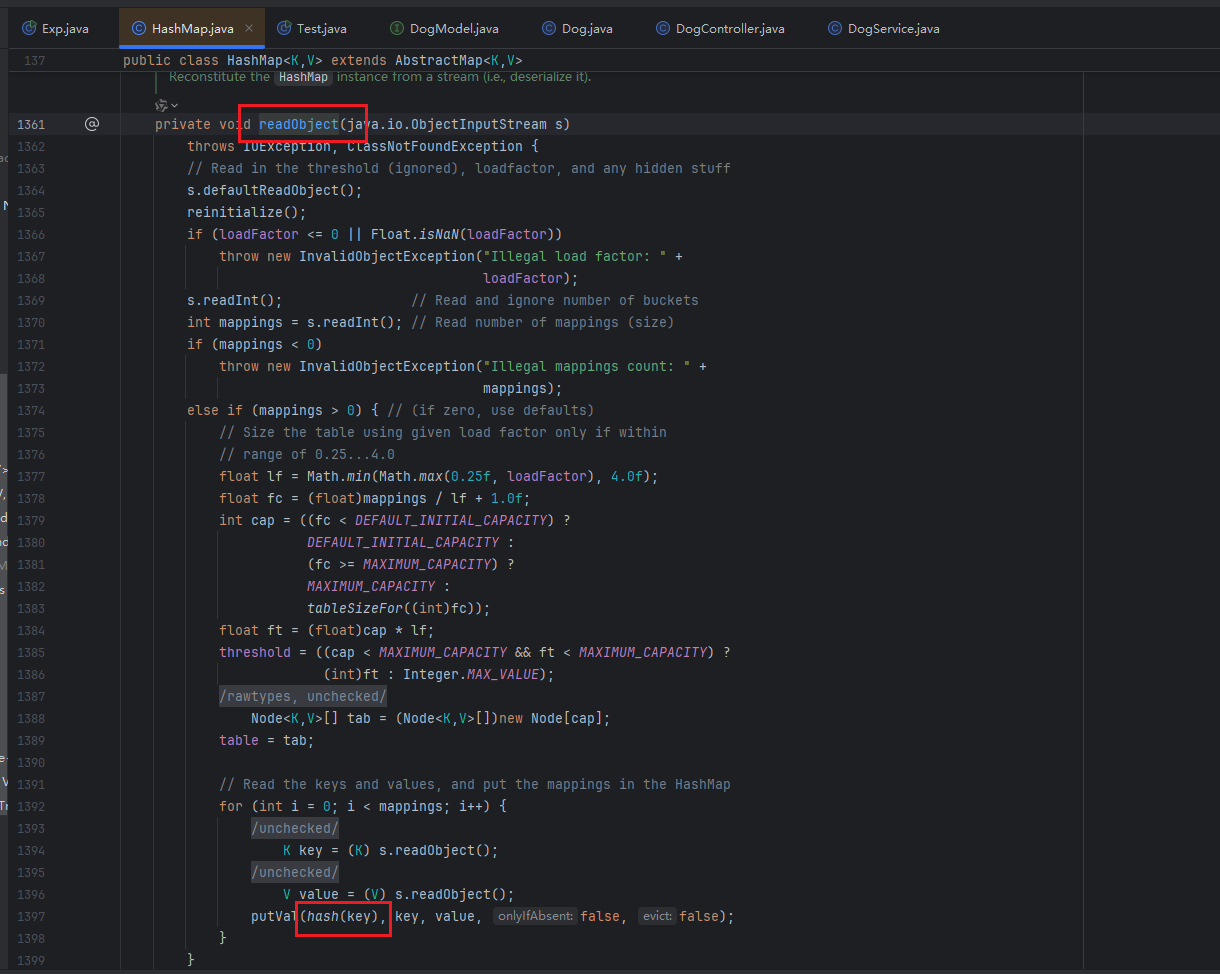This screenshot has width=1220, height=974.
Task: Open the DogController.java tab
Action: (x=729, y=29)
